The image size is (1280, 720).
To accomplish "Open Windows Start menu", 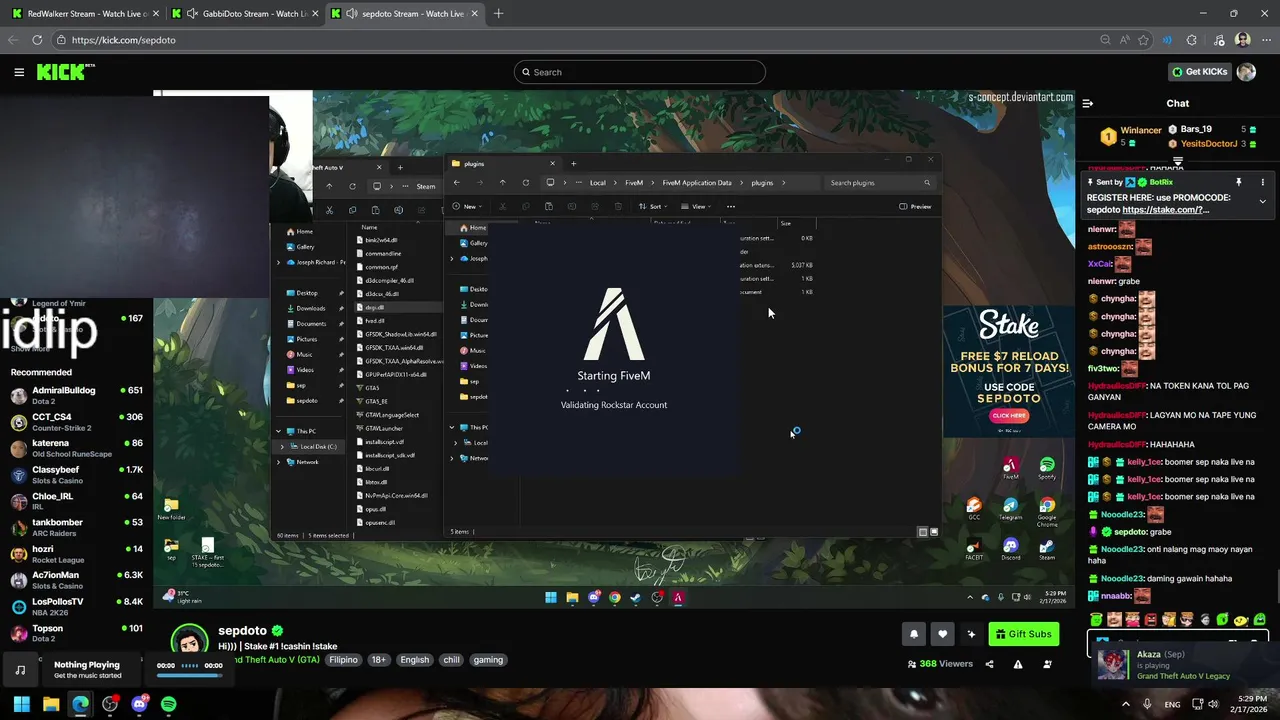I will (x=21, y=704).
